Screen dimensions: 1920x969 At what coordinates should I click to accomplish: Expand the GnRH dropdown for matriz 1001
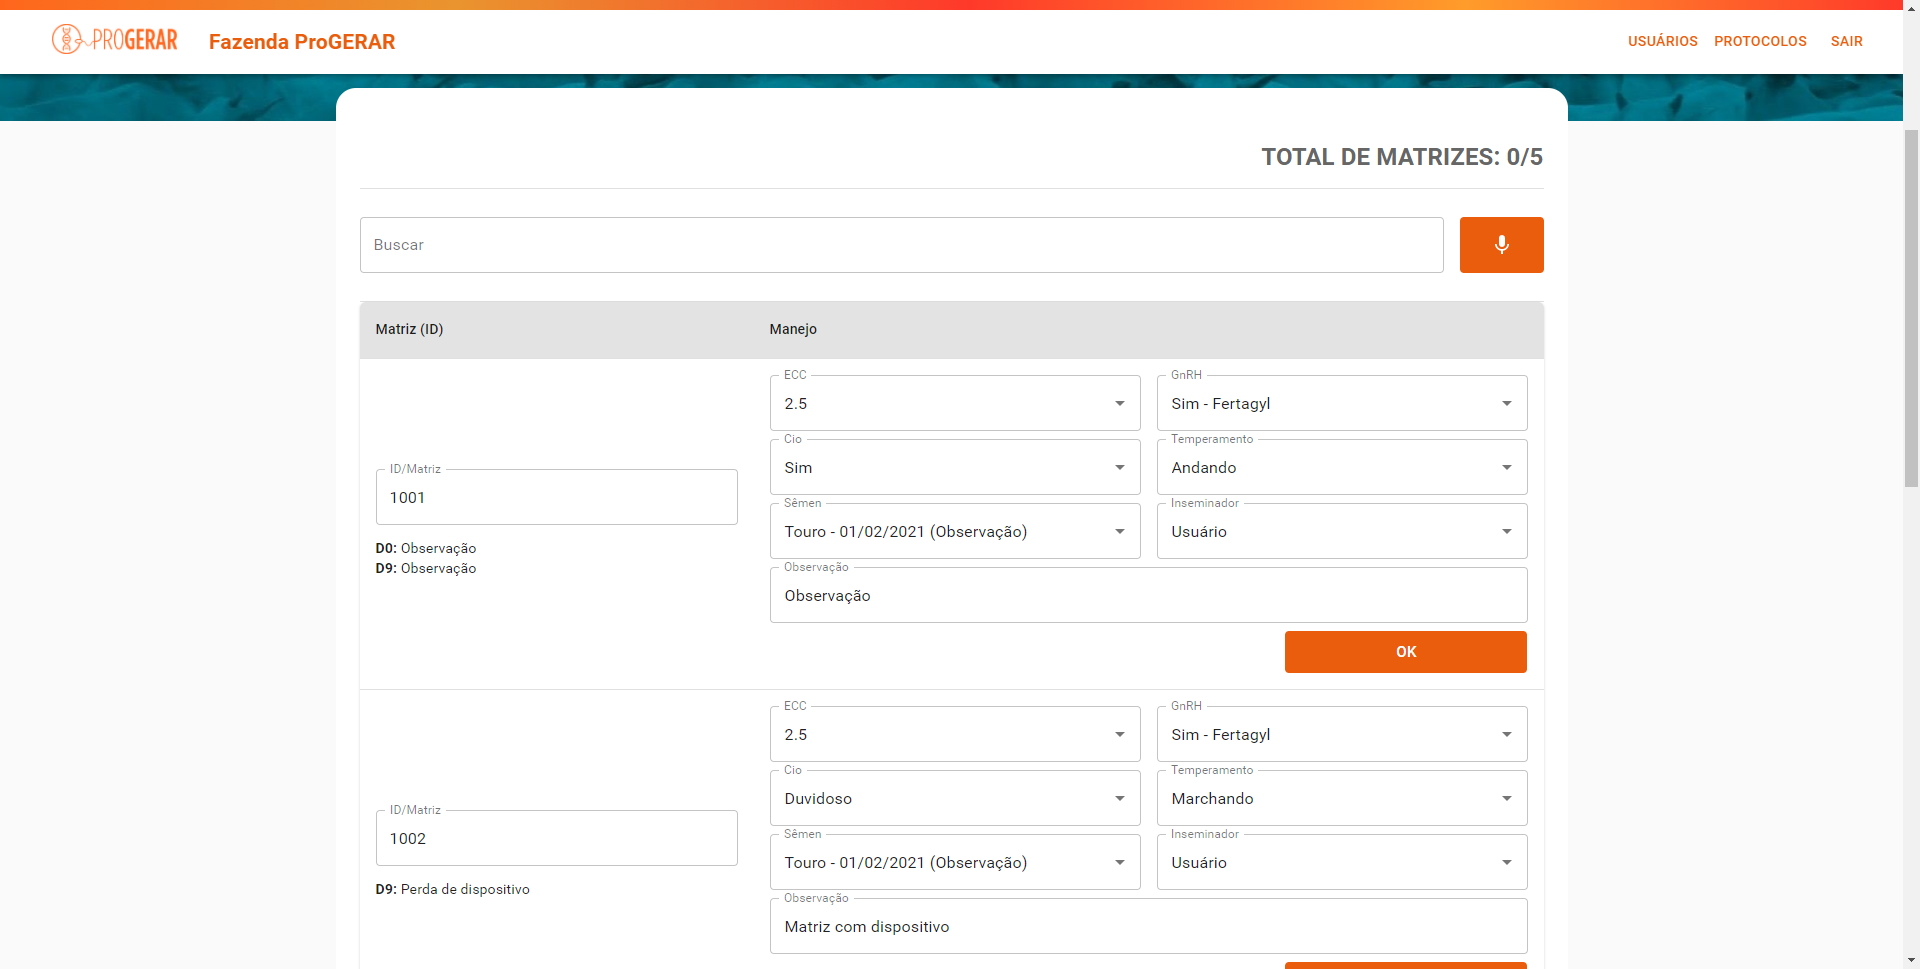1341,404
